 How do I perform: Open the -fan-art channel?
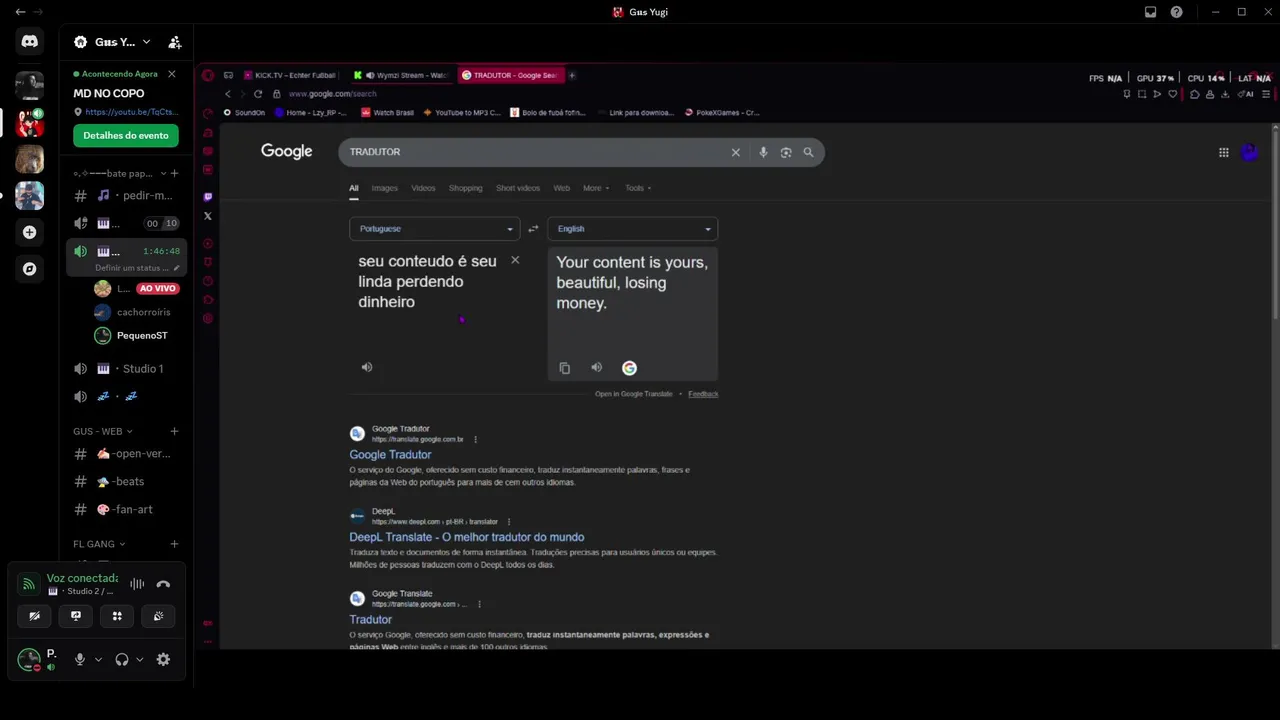[127, 510]
